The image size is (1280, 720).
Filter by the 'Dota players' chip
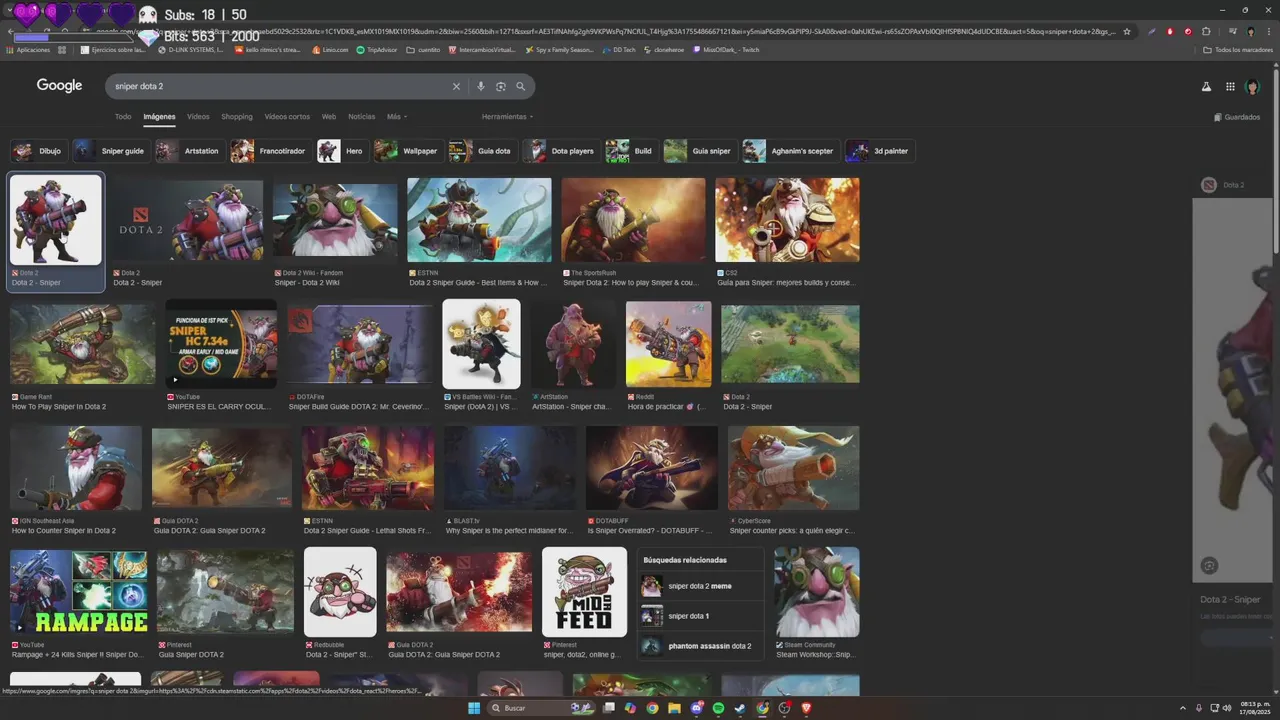561,151
